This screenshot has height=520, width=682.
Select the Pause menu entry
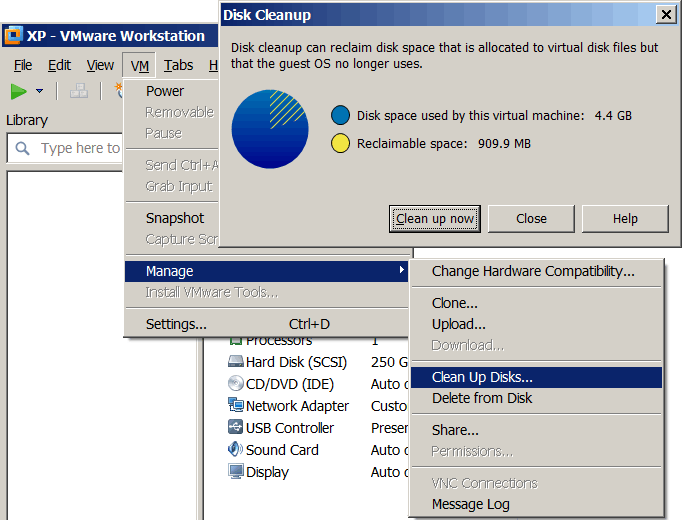pos(171,133)
